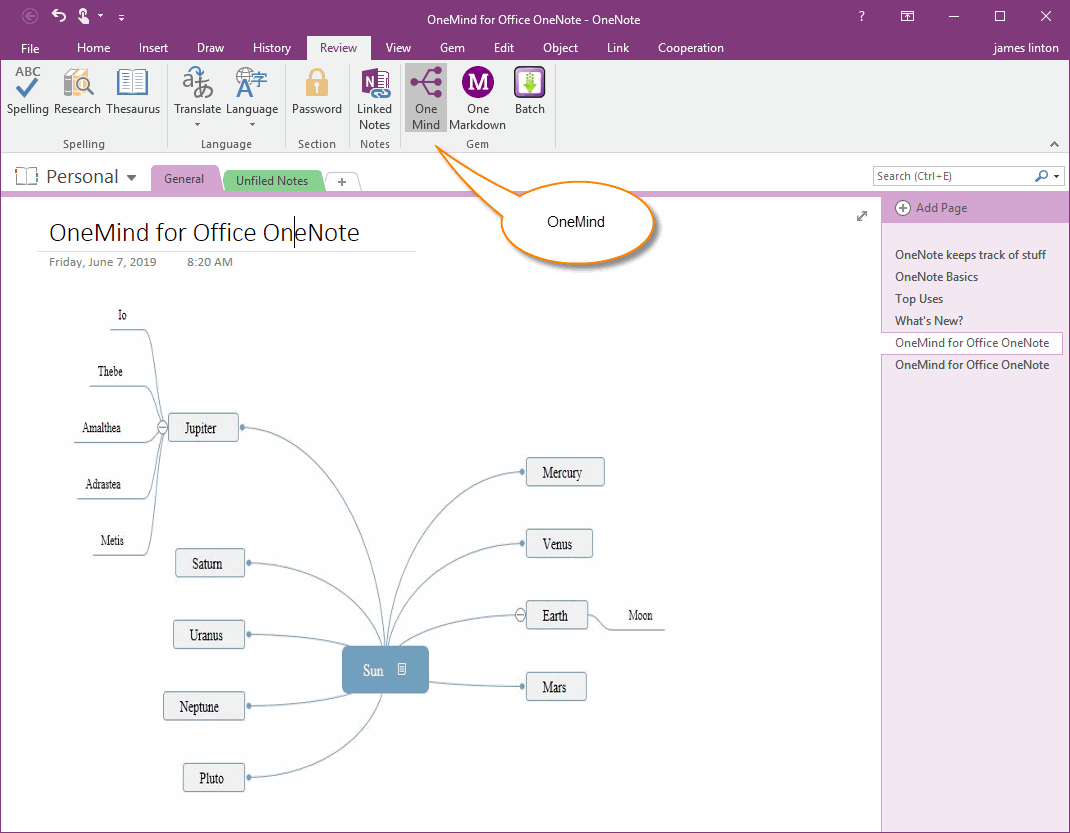Select the Venus node

559,544
